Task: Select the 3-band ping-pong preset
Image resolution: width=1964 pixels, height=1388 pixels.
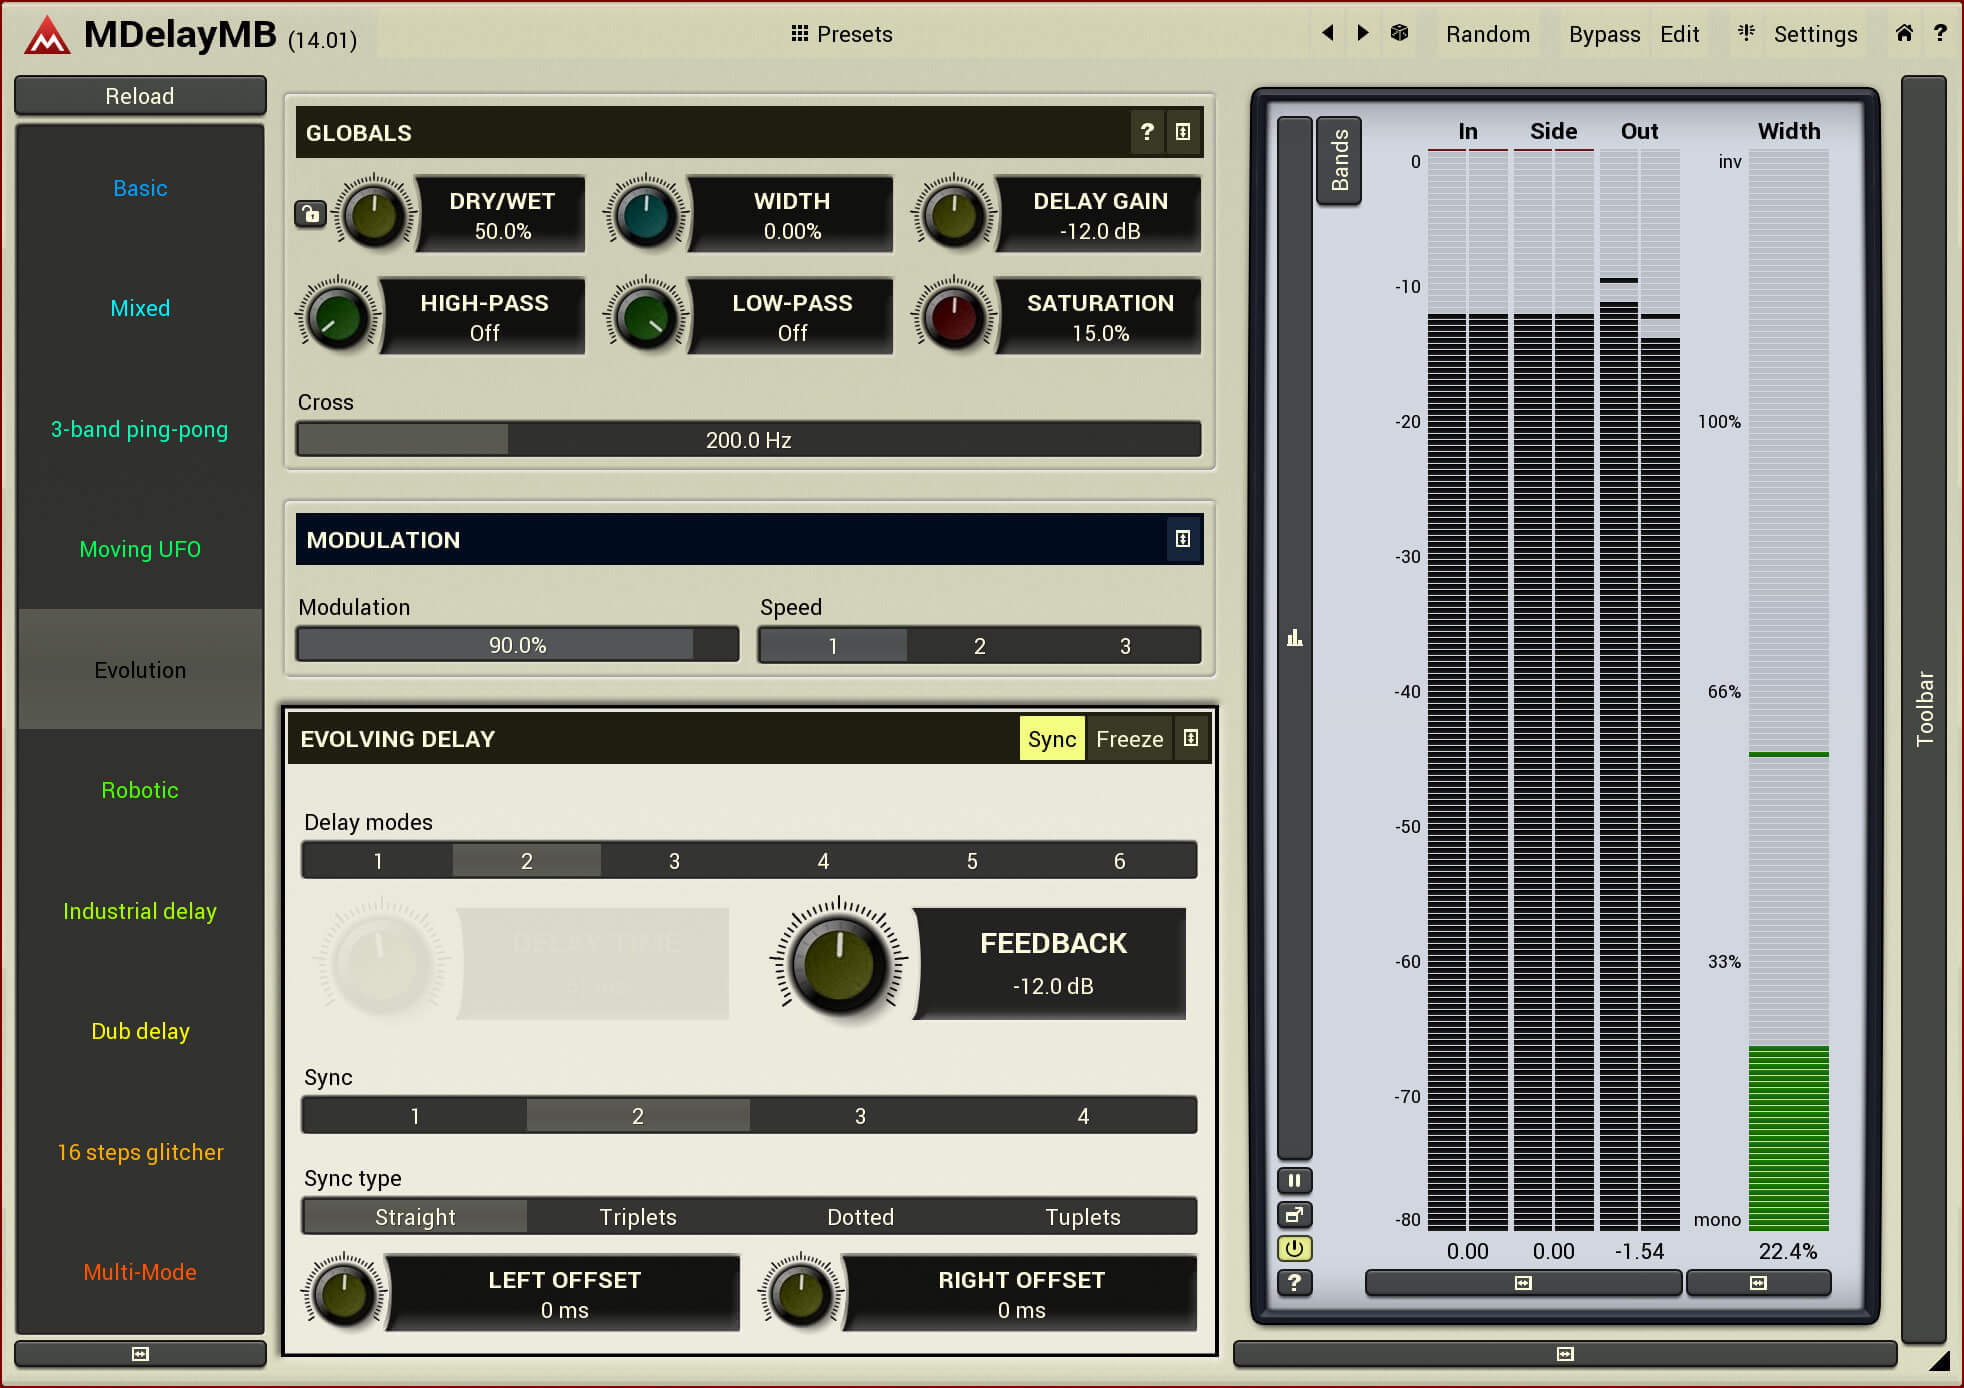Action: pyautogui.click(x=140, y=429)
